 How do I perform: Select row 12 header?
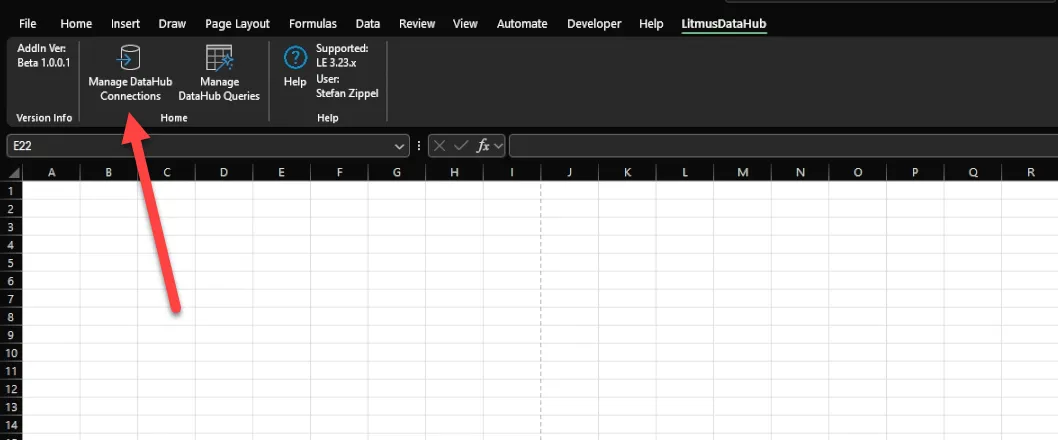coord(11,389)
